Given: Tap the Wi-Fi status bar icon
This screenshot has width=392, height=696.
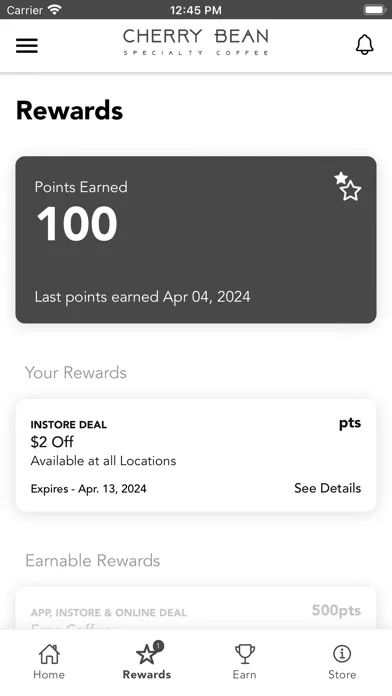Looking at the screenshot, I should point(55,9).
